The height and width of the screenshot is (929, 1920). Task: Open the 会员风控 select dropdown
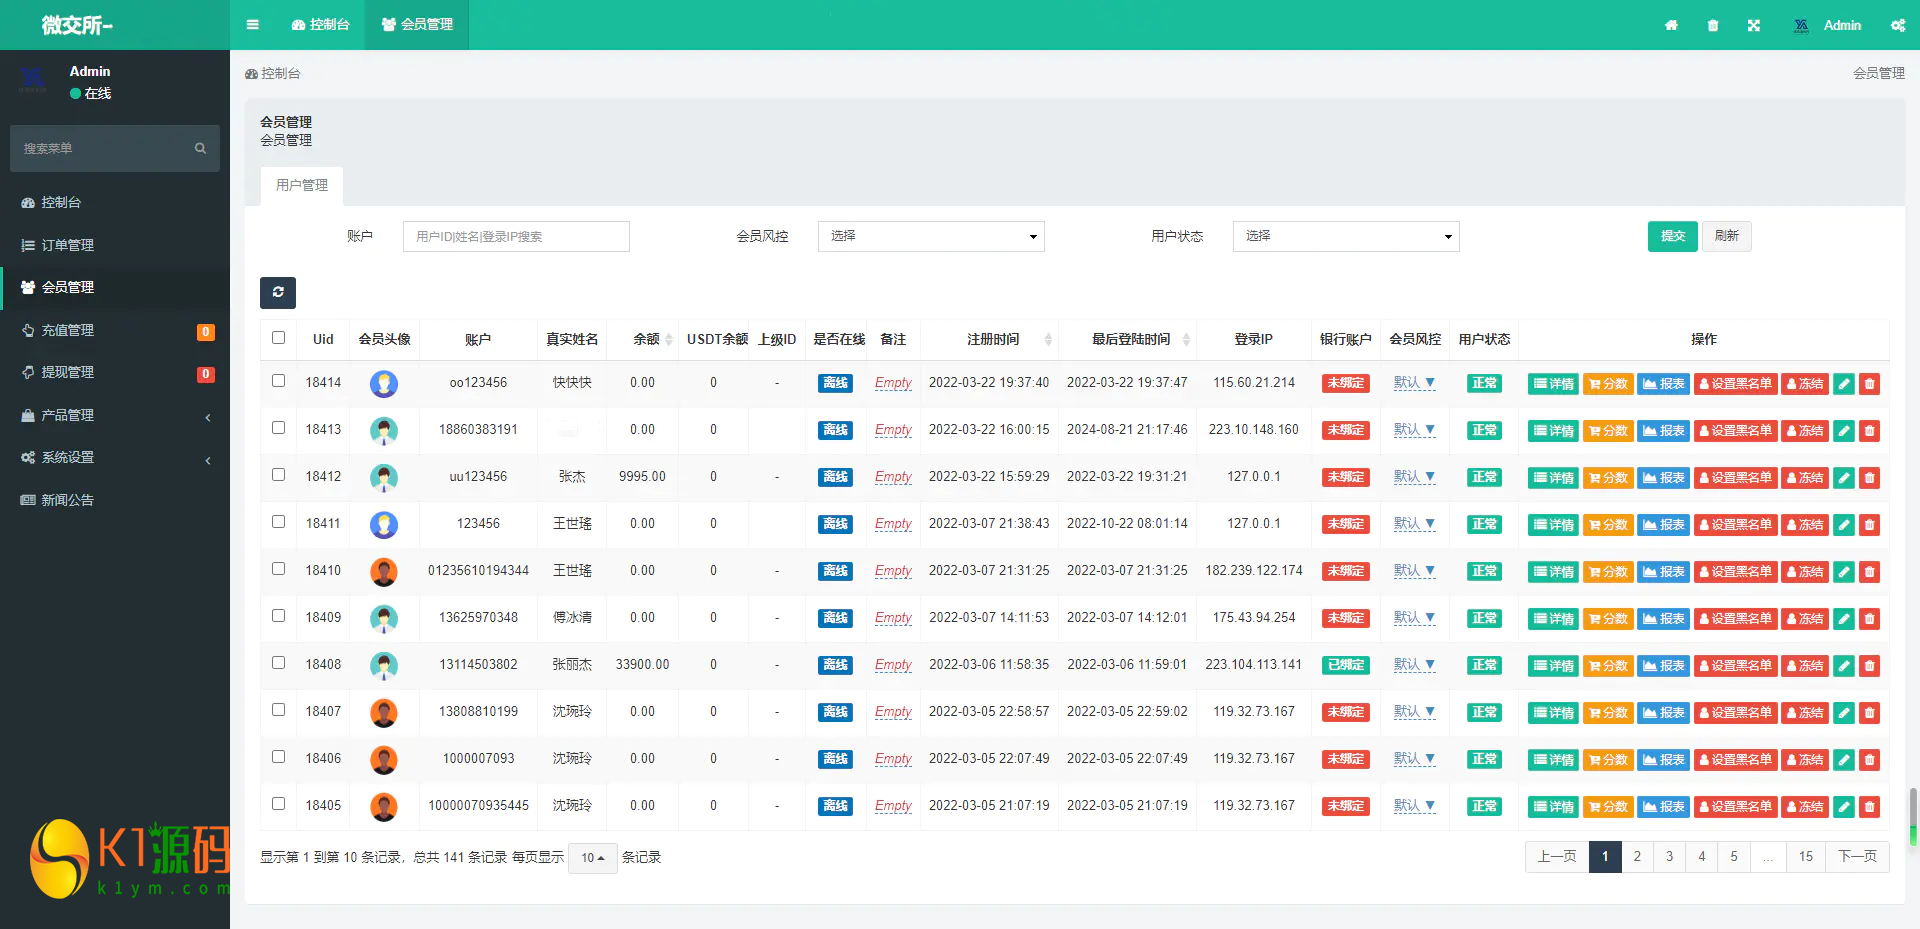point(931,236)
